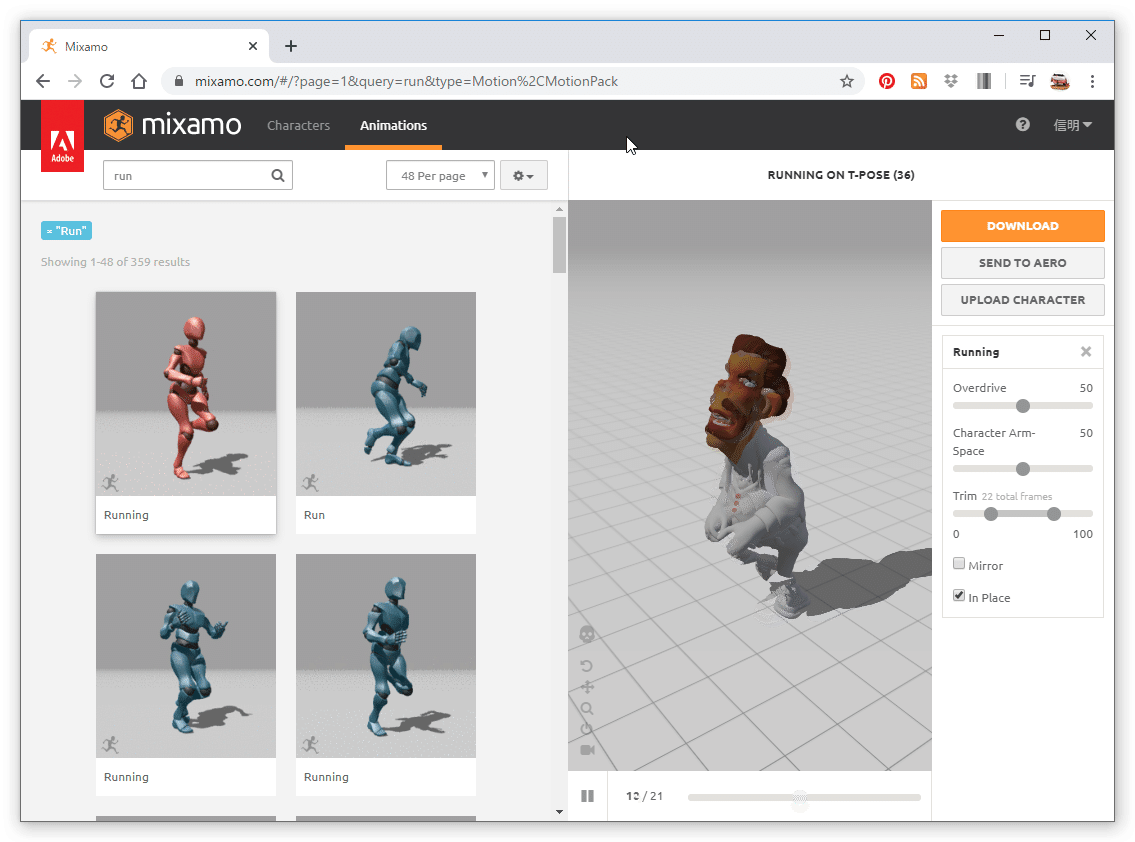Close the Mixamo browser tab
Image resolution: width=1135 pixels, height=842 pixels.
253,46
